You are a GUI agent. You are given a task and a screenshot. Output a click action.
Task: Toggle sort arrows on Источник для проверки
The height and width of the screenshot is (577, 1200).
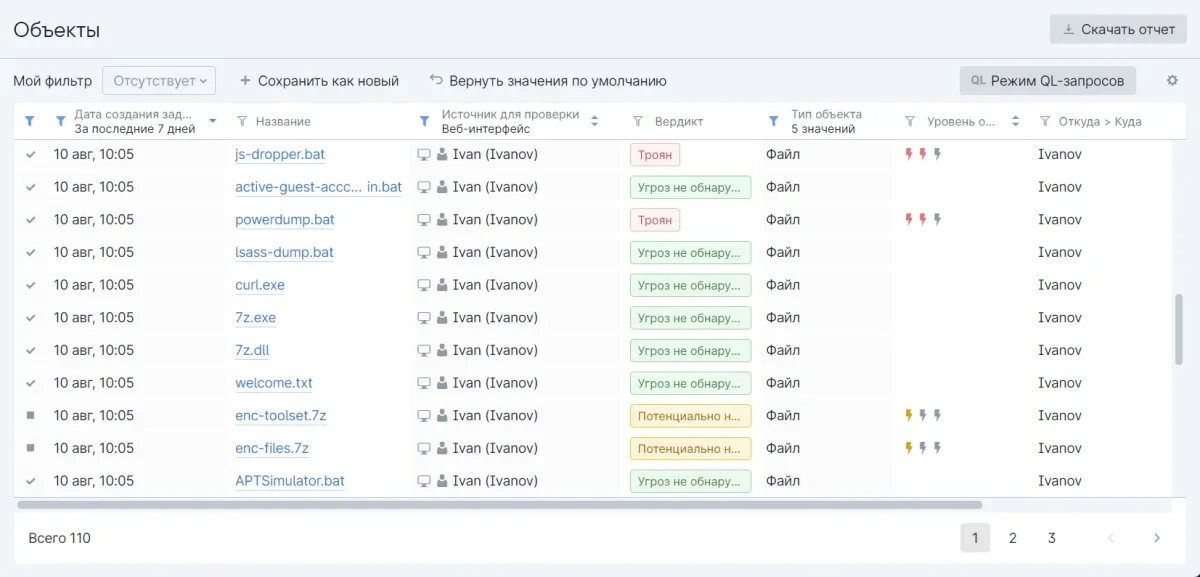pos(595,121)
